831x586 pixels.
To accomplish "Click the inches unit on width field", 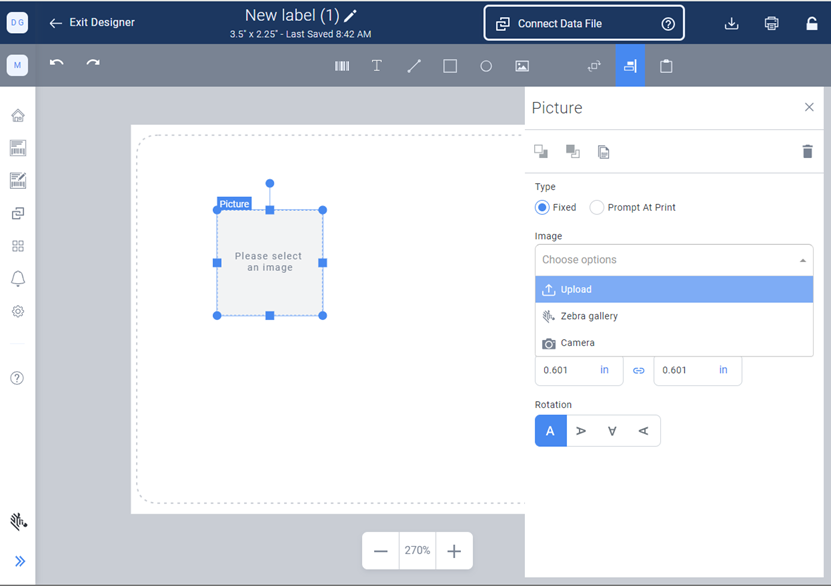I will coord(604,370).
